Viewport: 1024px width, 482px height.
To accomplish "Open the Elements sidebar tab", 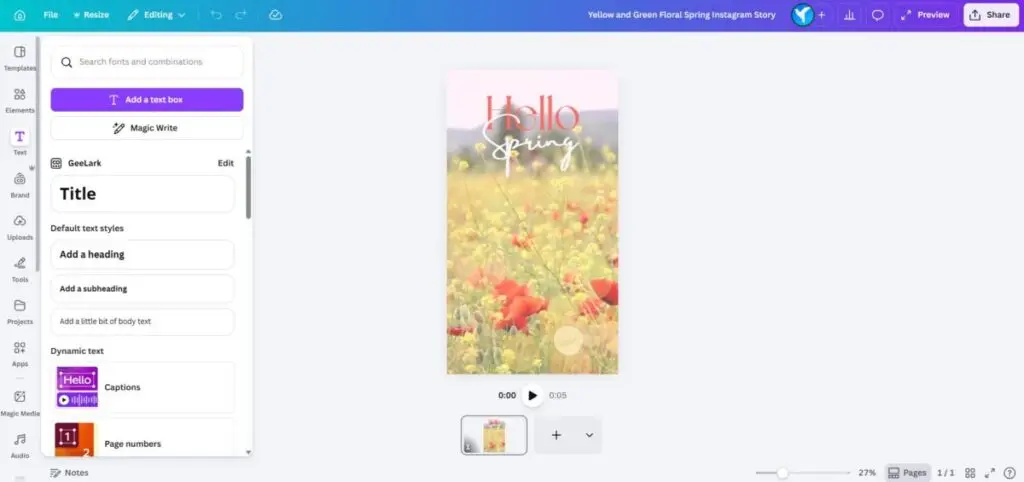I will [x=20, y=100].
